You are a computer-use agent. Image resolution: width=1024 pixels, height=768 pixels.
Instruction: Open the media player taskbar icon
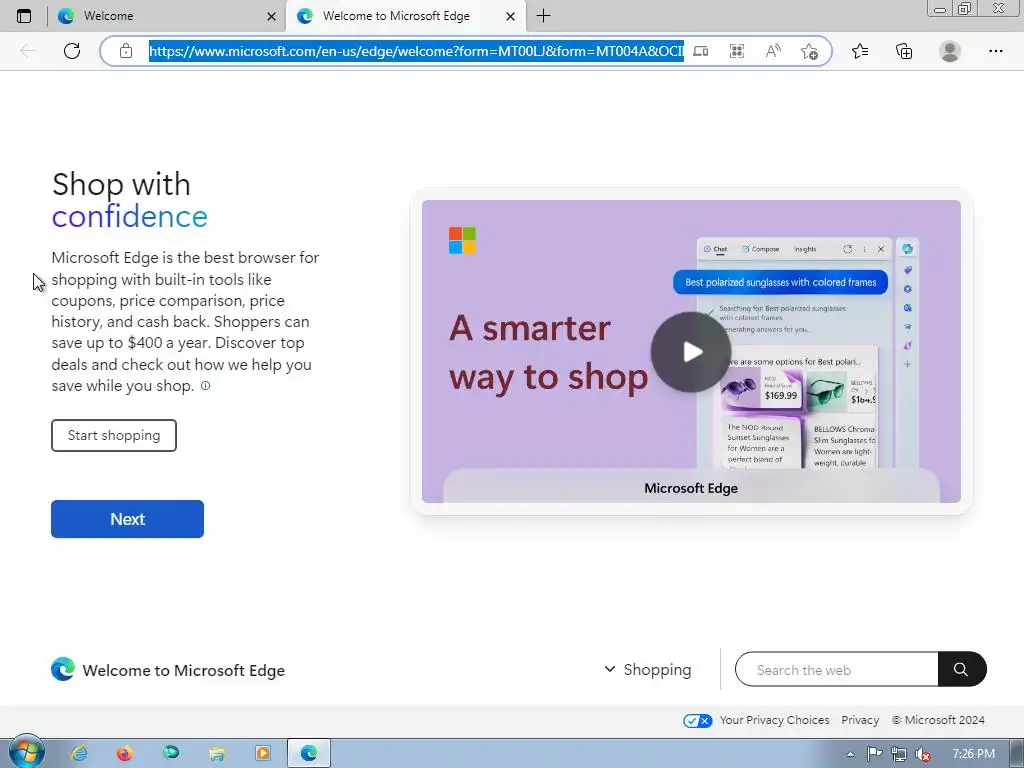click(x=263, y=754)
